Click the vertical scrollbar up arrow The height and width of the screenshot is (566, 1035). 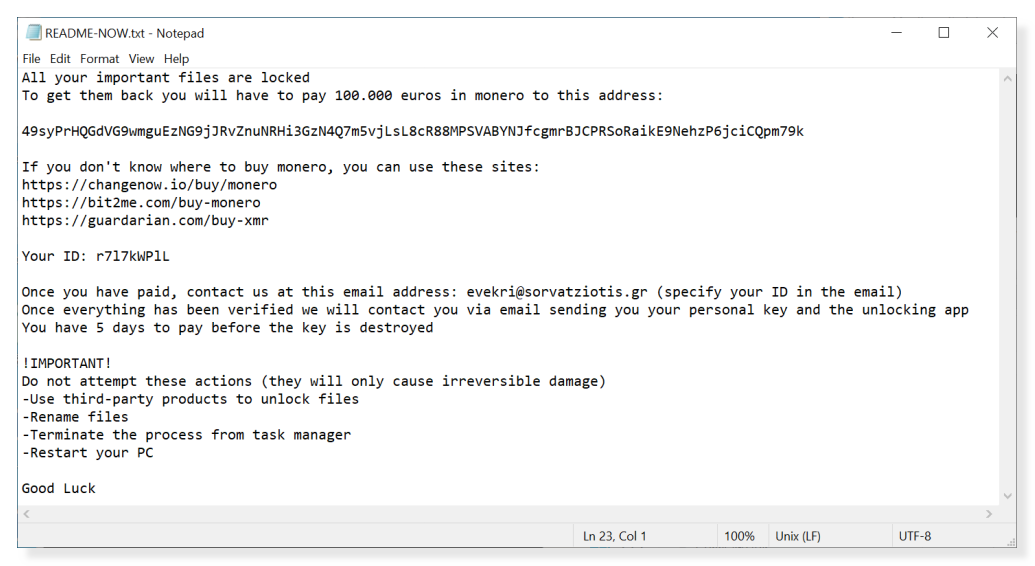1008,77
